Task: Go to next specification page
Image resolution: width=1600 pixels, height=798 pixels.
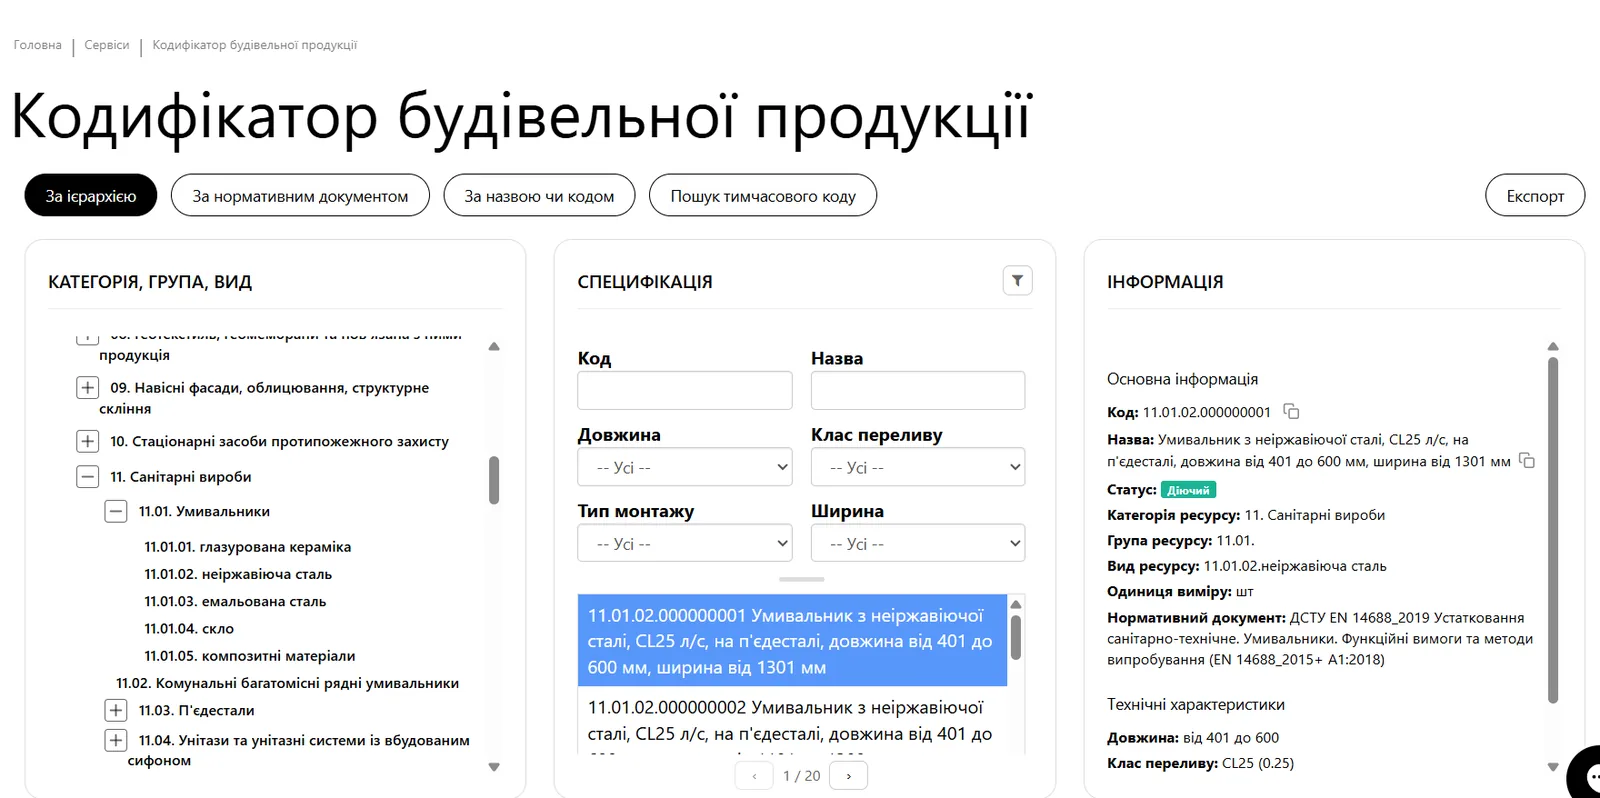Action: click(849, 776)
